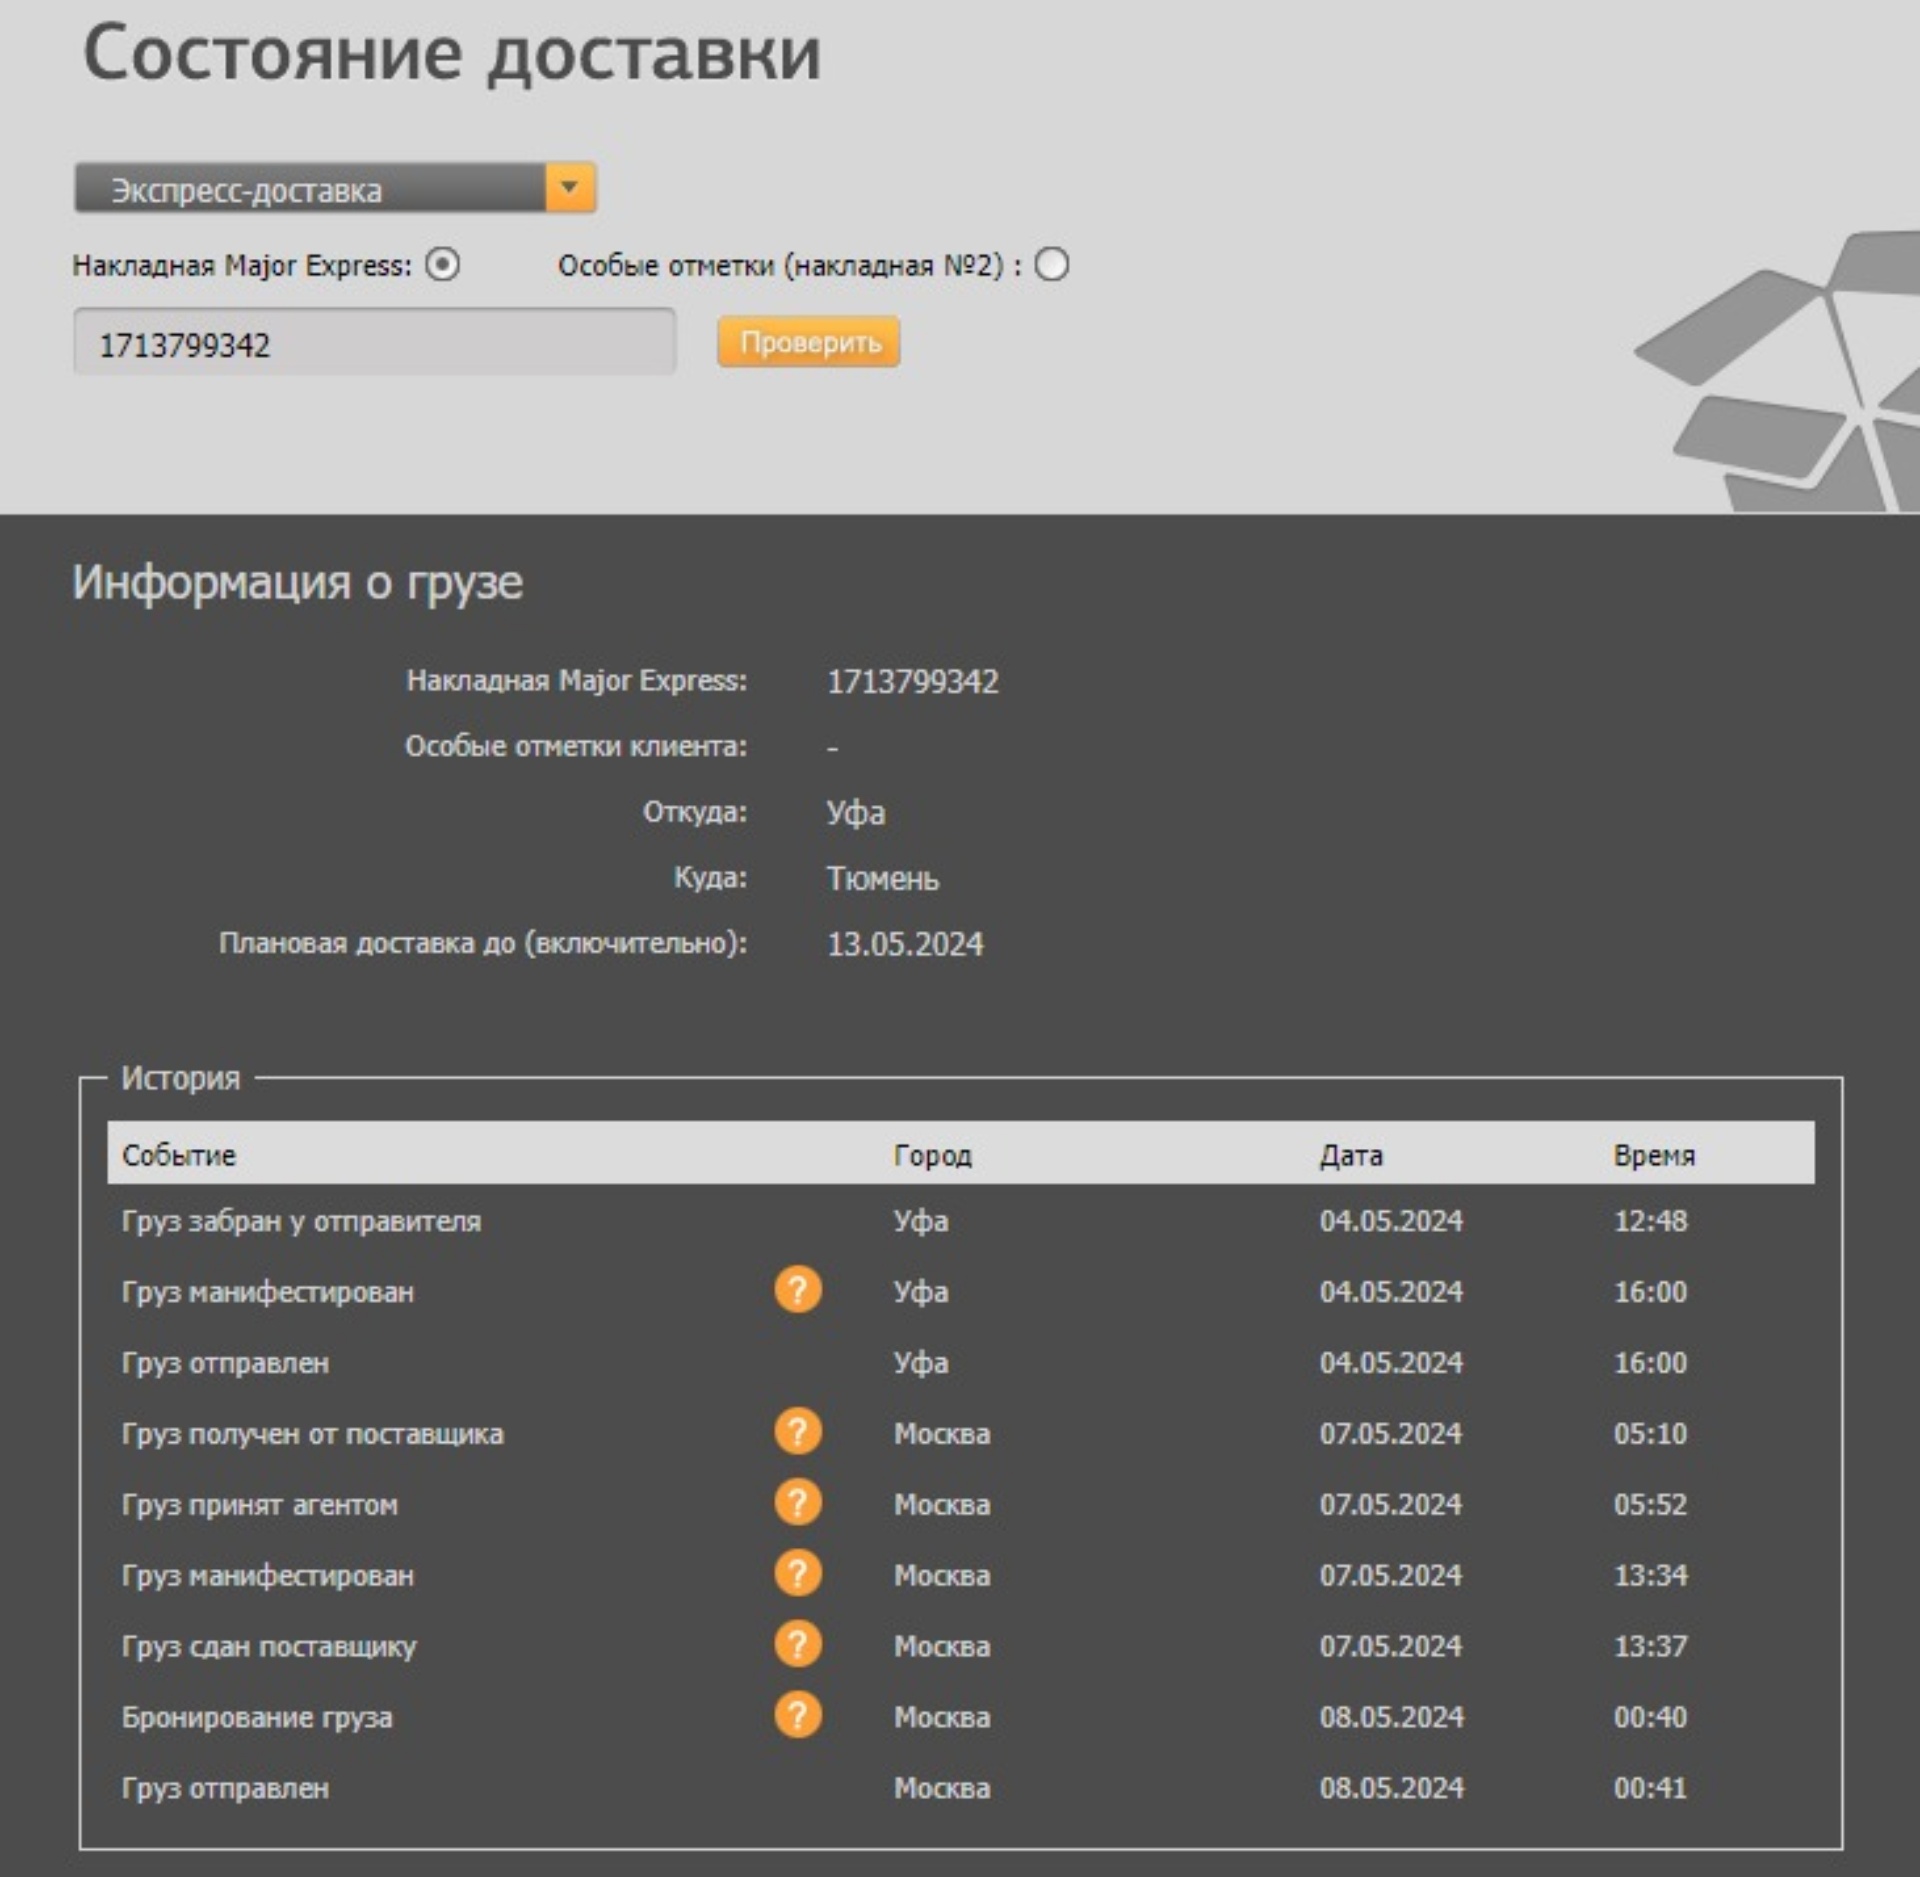Click the time 05:52 cell

click(1650, 1504)
